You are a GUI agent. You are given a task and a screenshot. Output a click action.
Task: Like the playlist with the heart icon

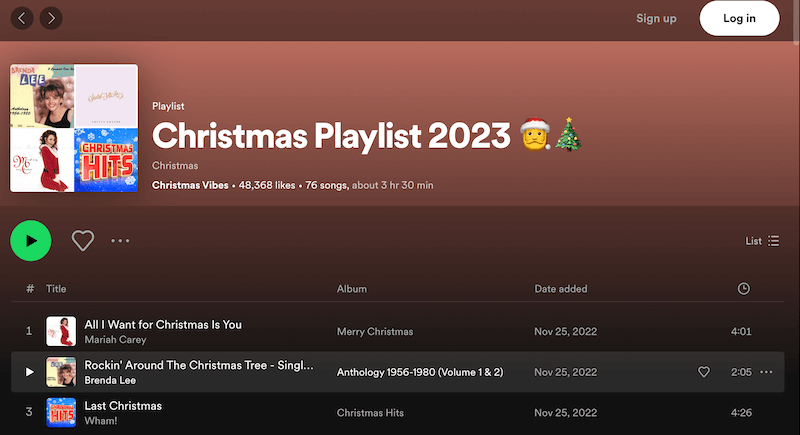tap(83, 240)
